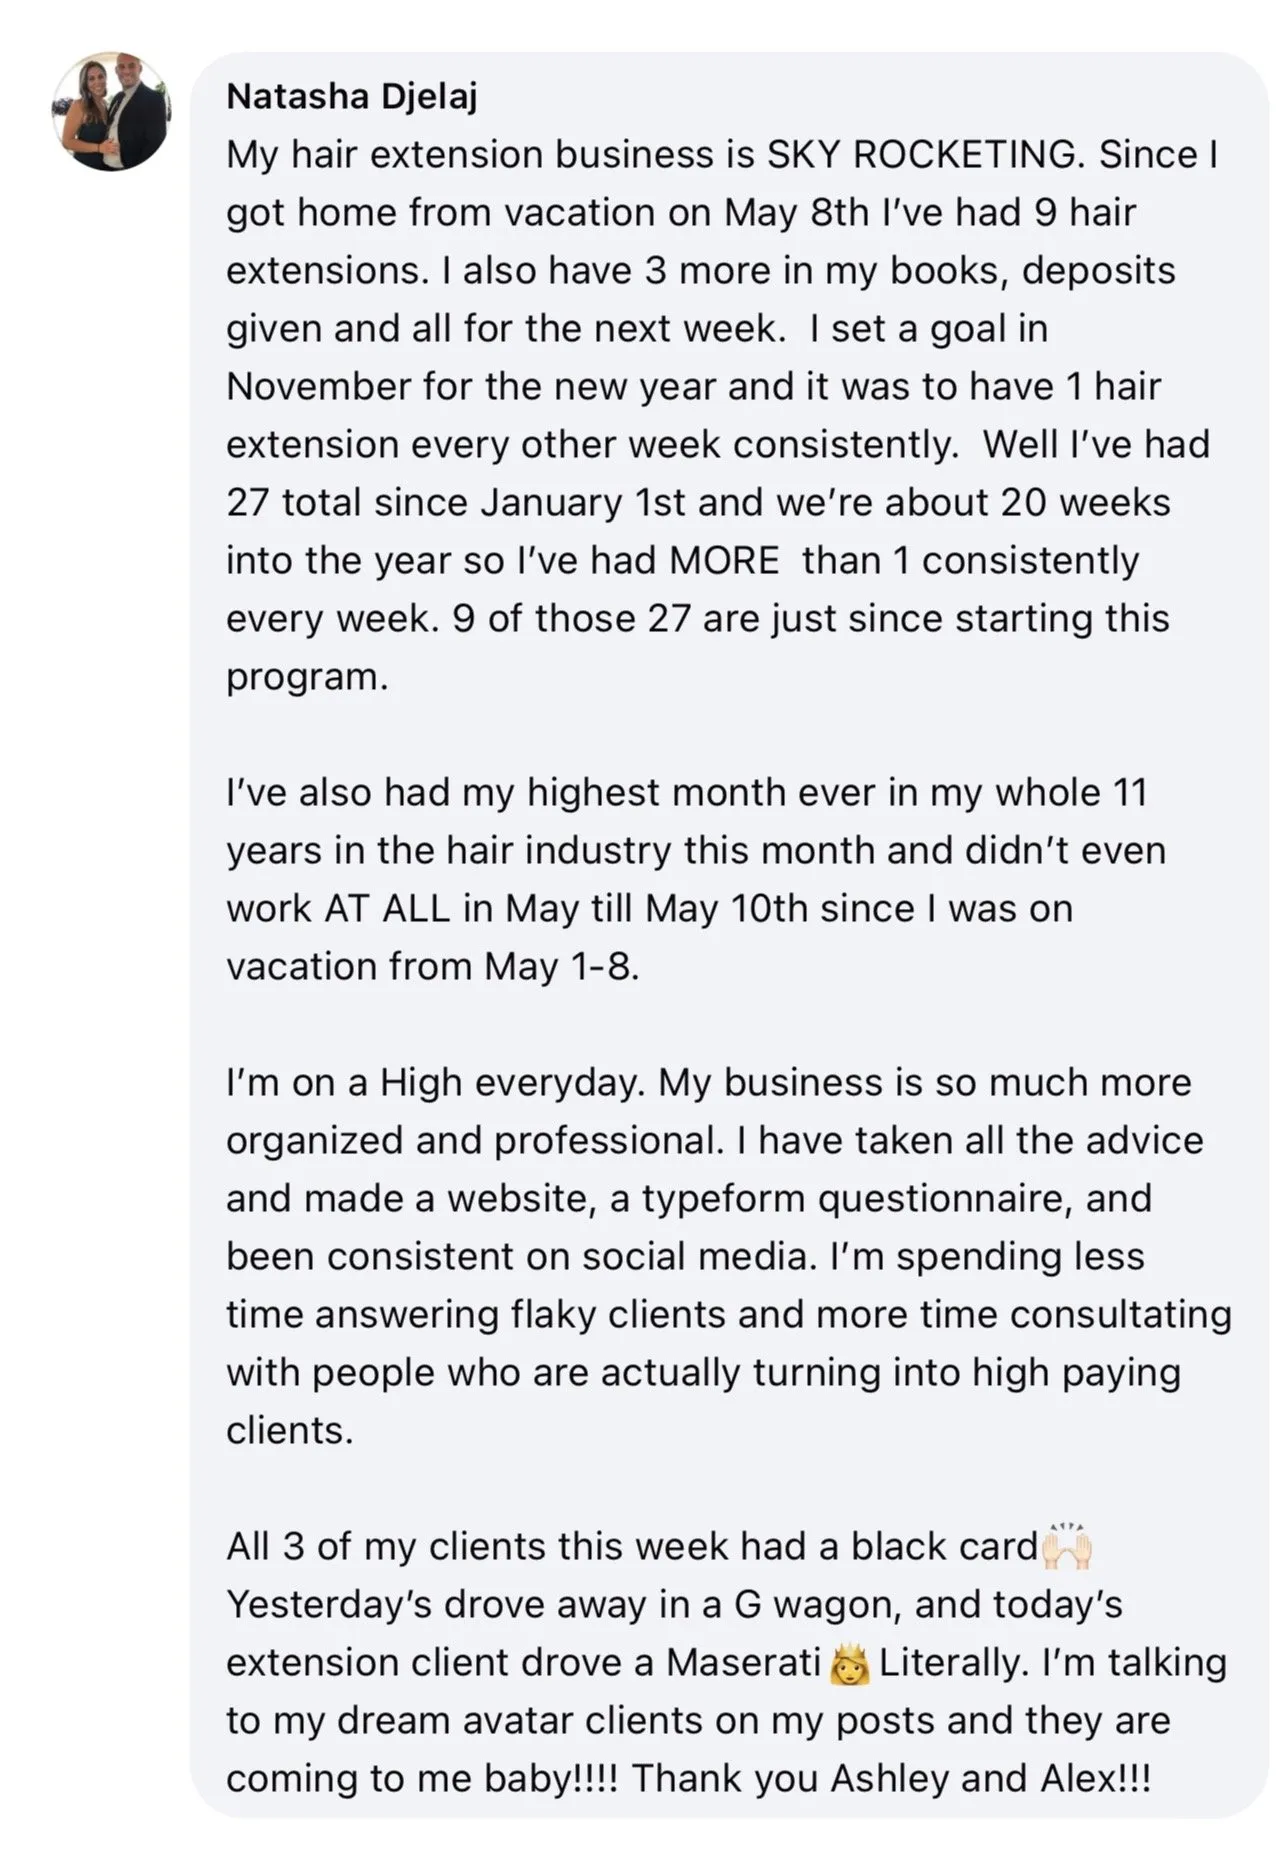Click the Natasha Djelaj name link
1282x1851 pixels.
[352, 96]
